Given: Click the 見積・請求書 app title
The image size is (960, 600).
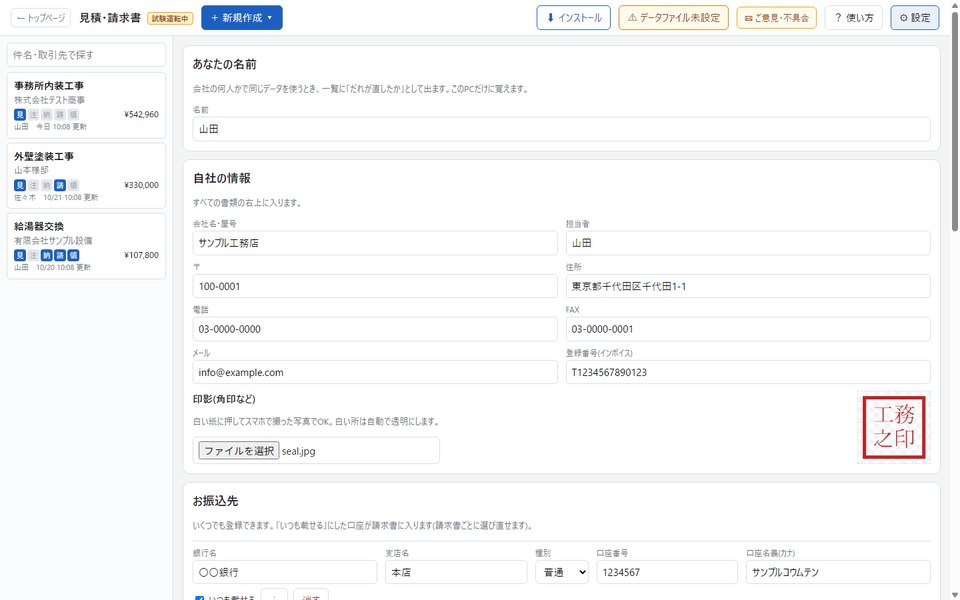Looking at the screenshot, I should (x=110, y=18).
